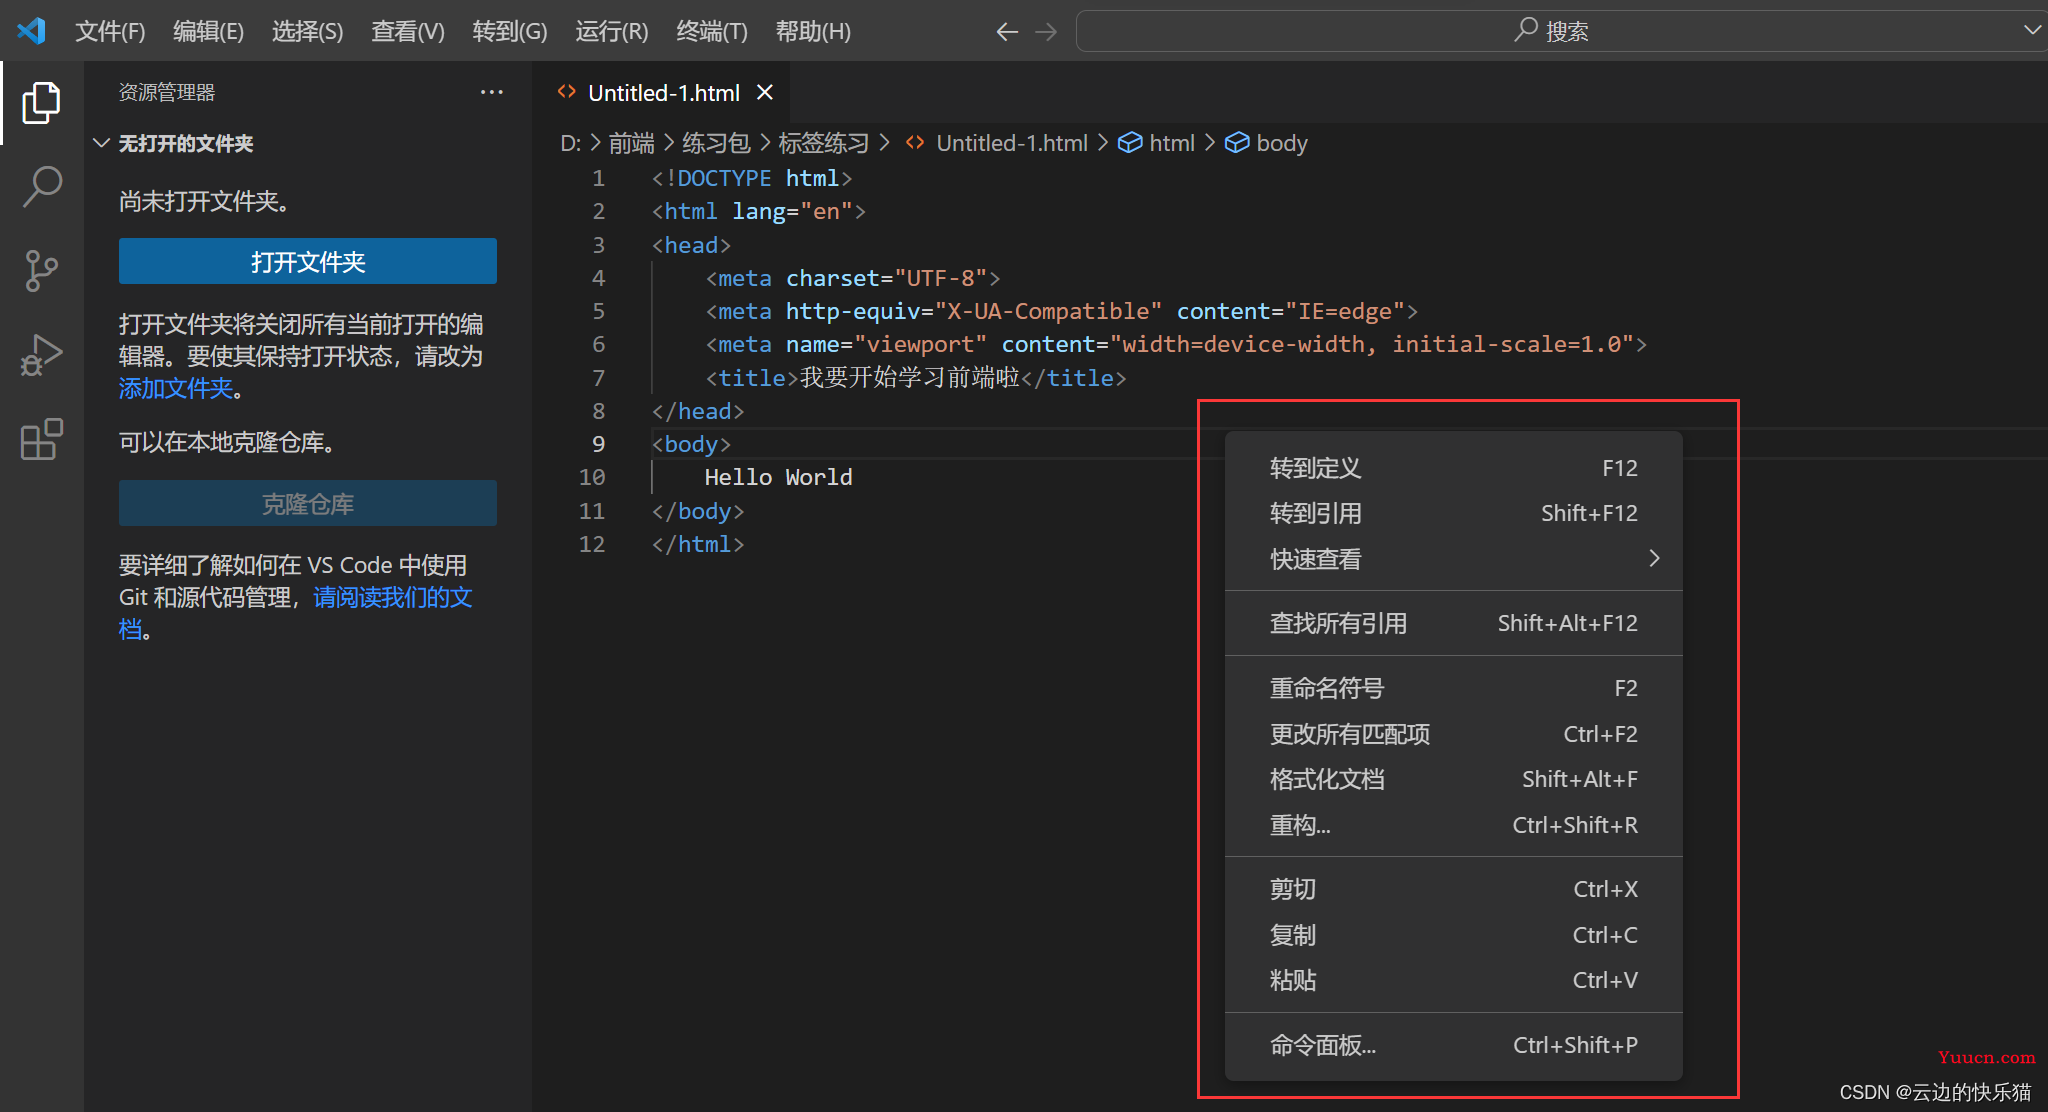The height and width of the screenshot is (1112, 2048).
Task: Open the Run and Debug view
Action: [41, 354]
